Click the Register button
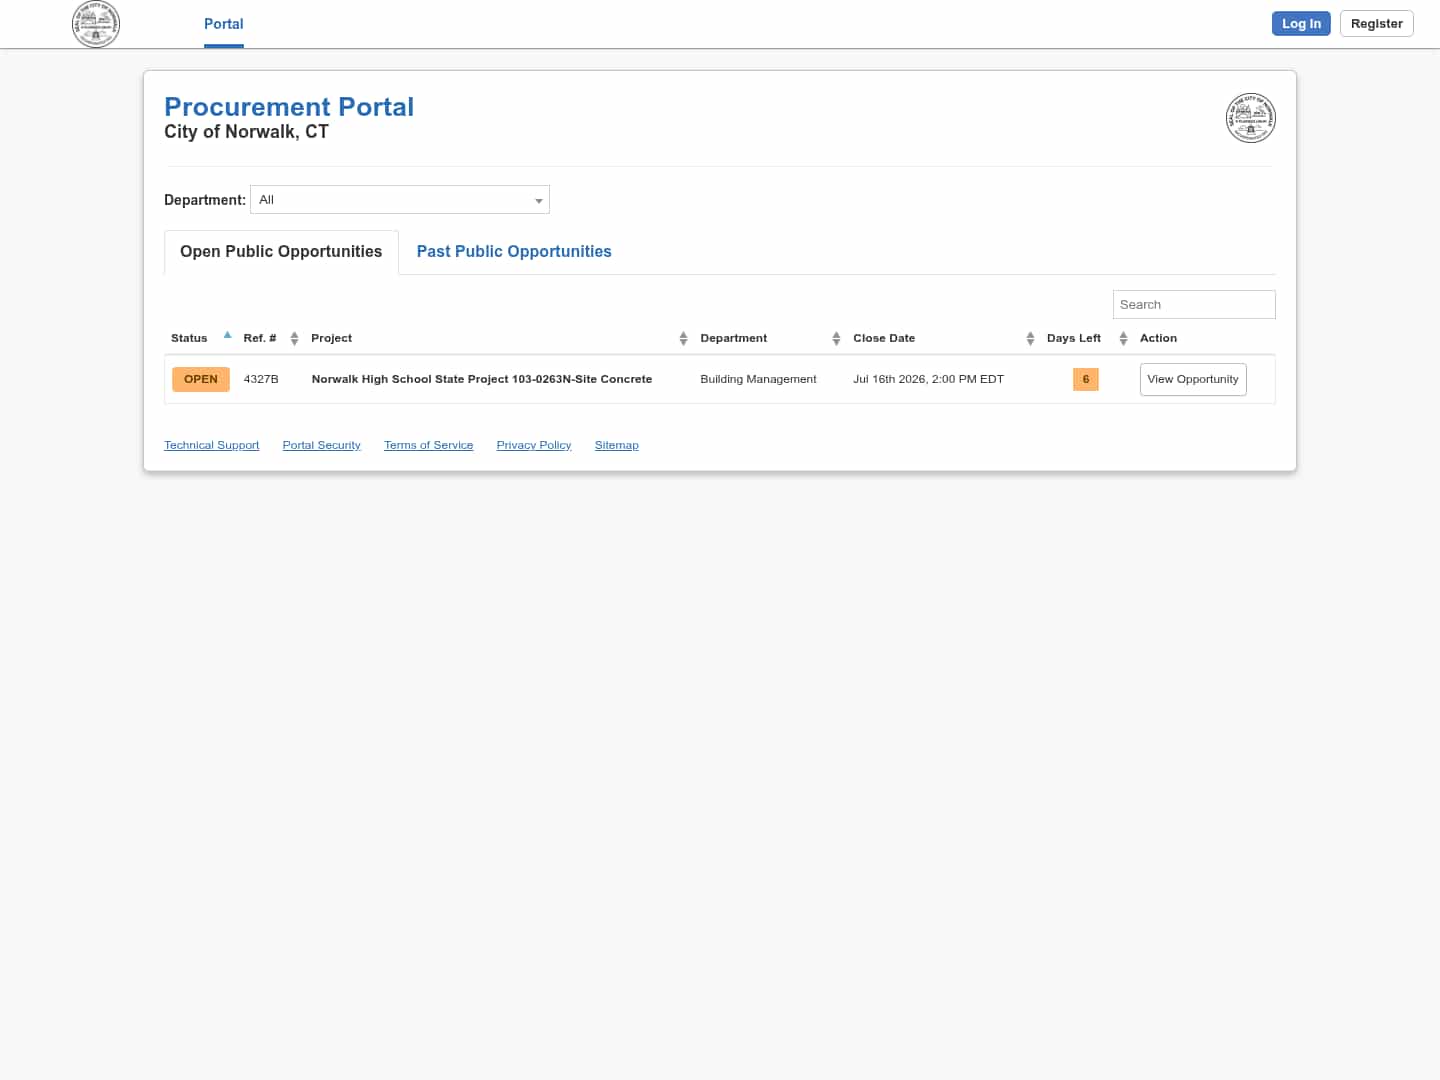Viewport: 1440px width, 1080px height. pyautogui.click(x=1376, y=24)
